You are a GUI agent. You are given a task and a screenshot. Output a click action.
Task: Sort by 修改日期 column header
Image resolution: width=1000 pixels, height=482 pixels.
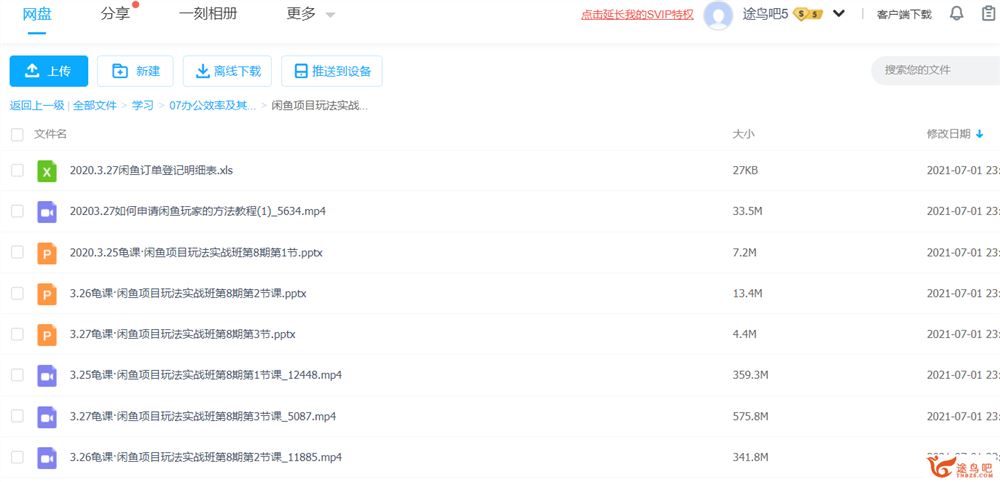point(948,134)
